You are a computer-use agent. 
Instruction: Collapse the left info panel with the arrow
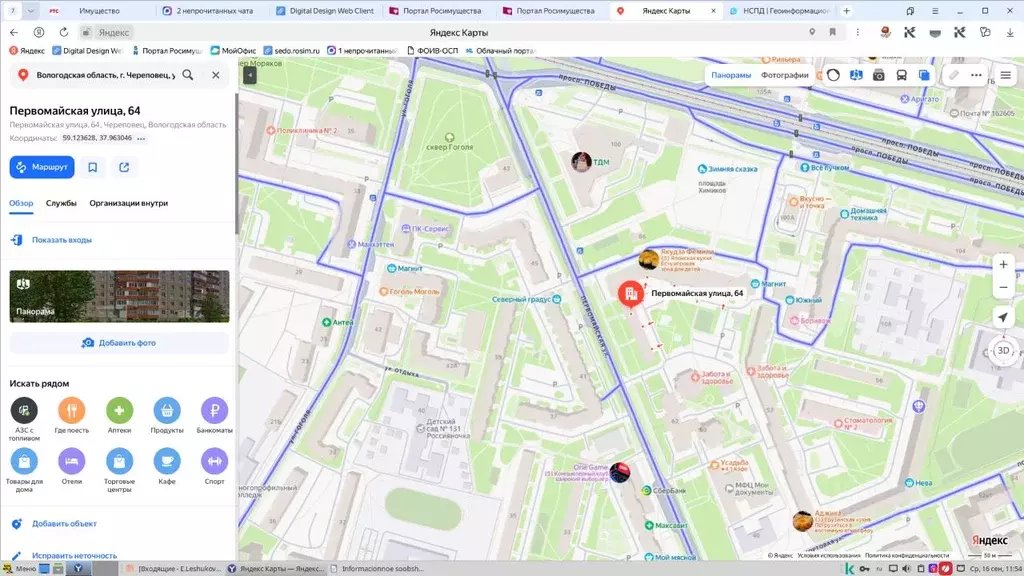click(x=249, y=75)
